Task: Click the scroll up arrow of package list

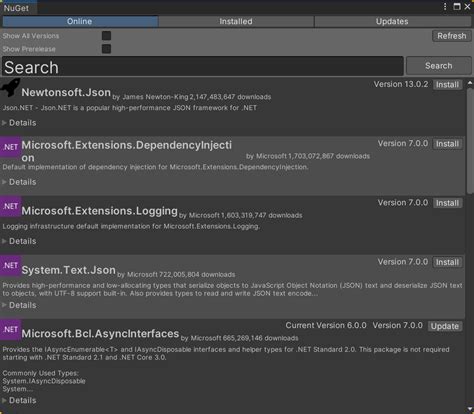Action: click(470, 83)
